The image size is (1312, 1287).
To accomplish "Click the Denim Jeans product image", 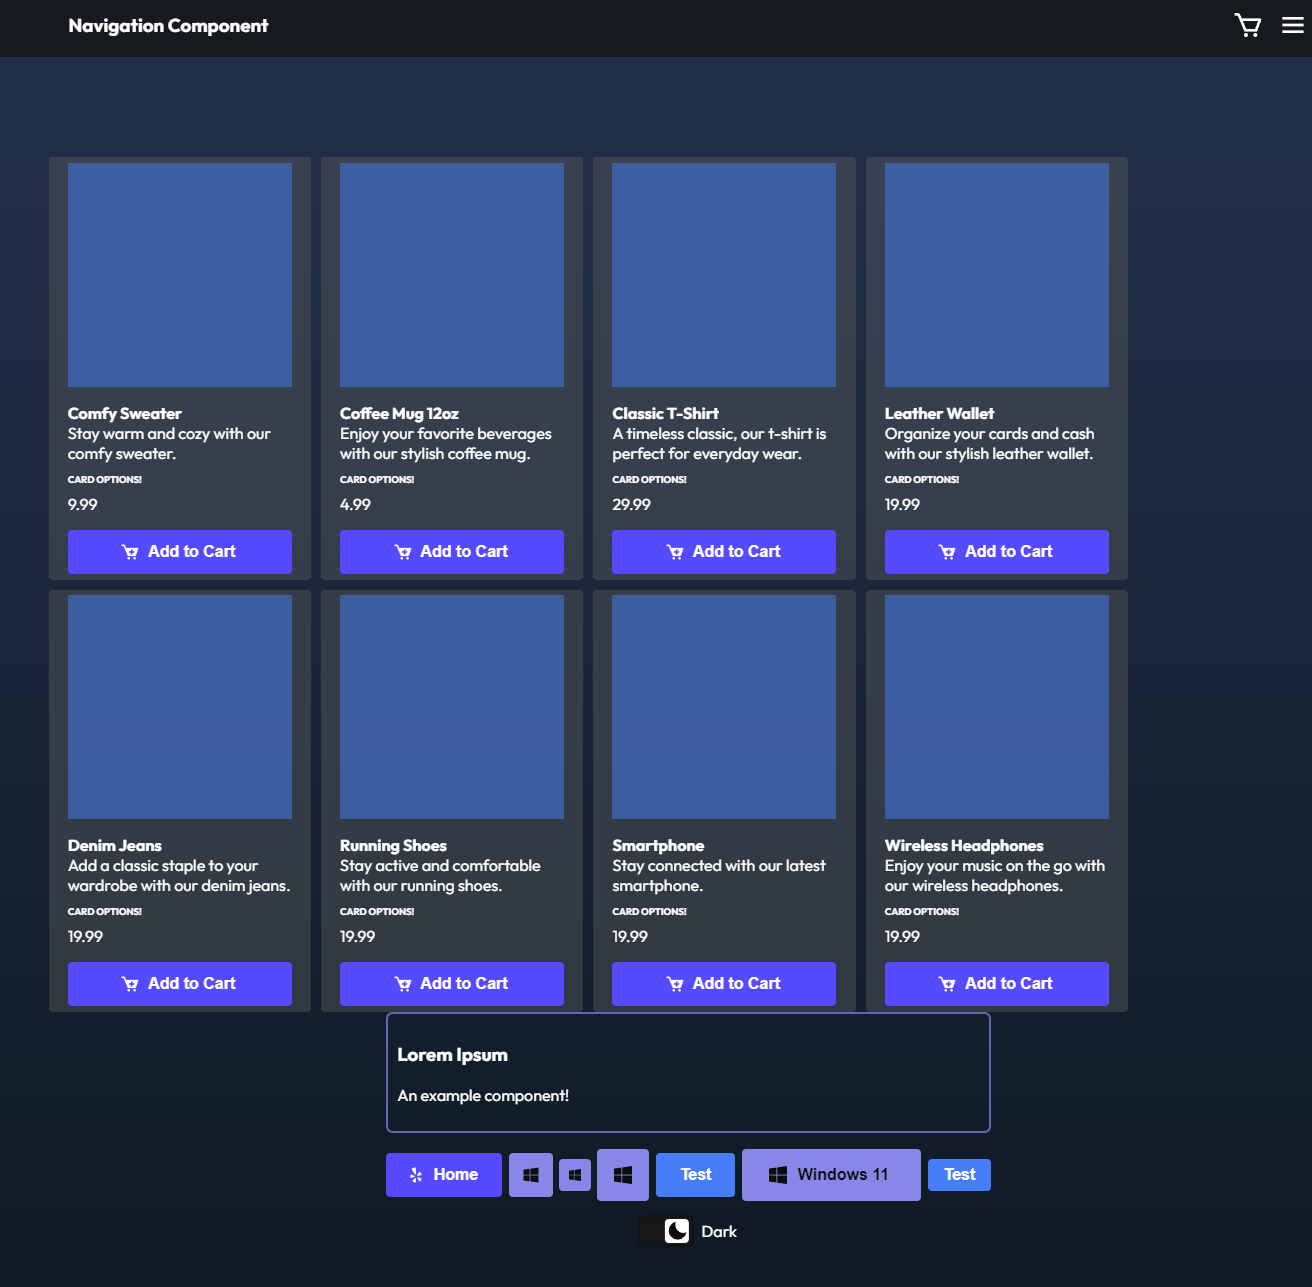I will (x=179, y=705).
